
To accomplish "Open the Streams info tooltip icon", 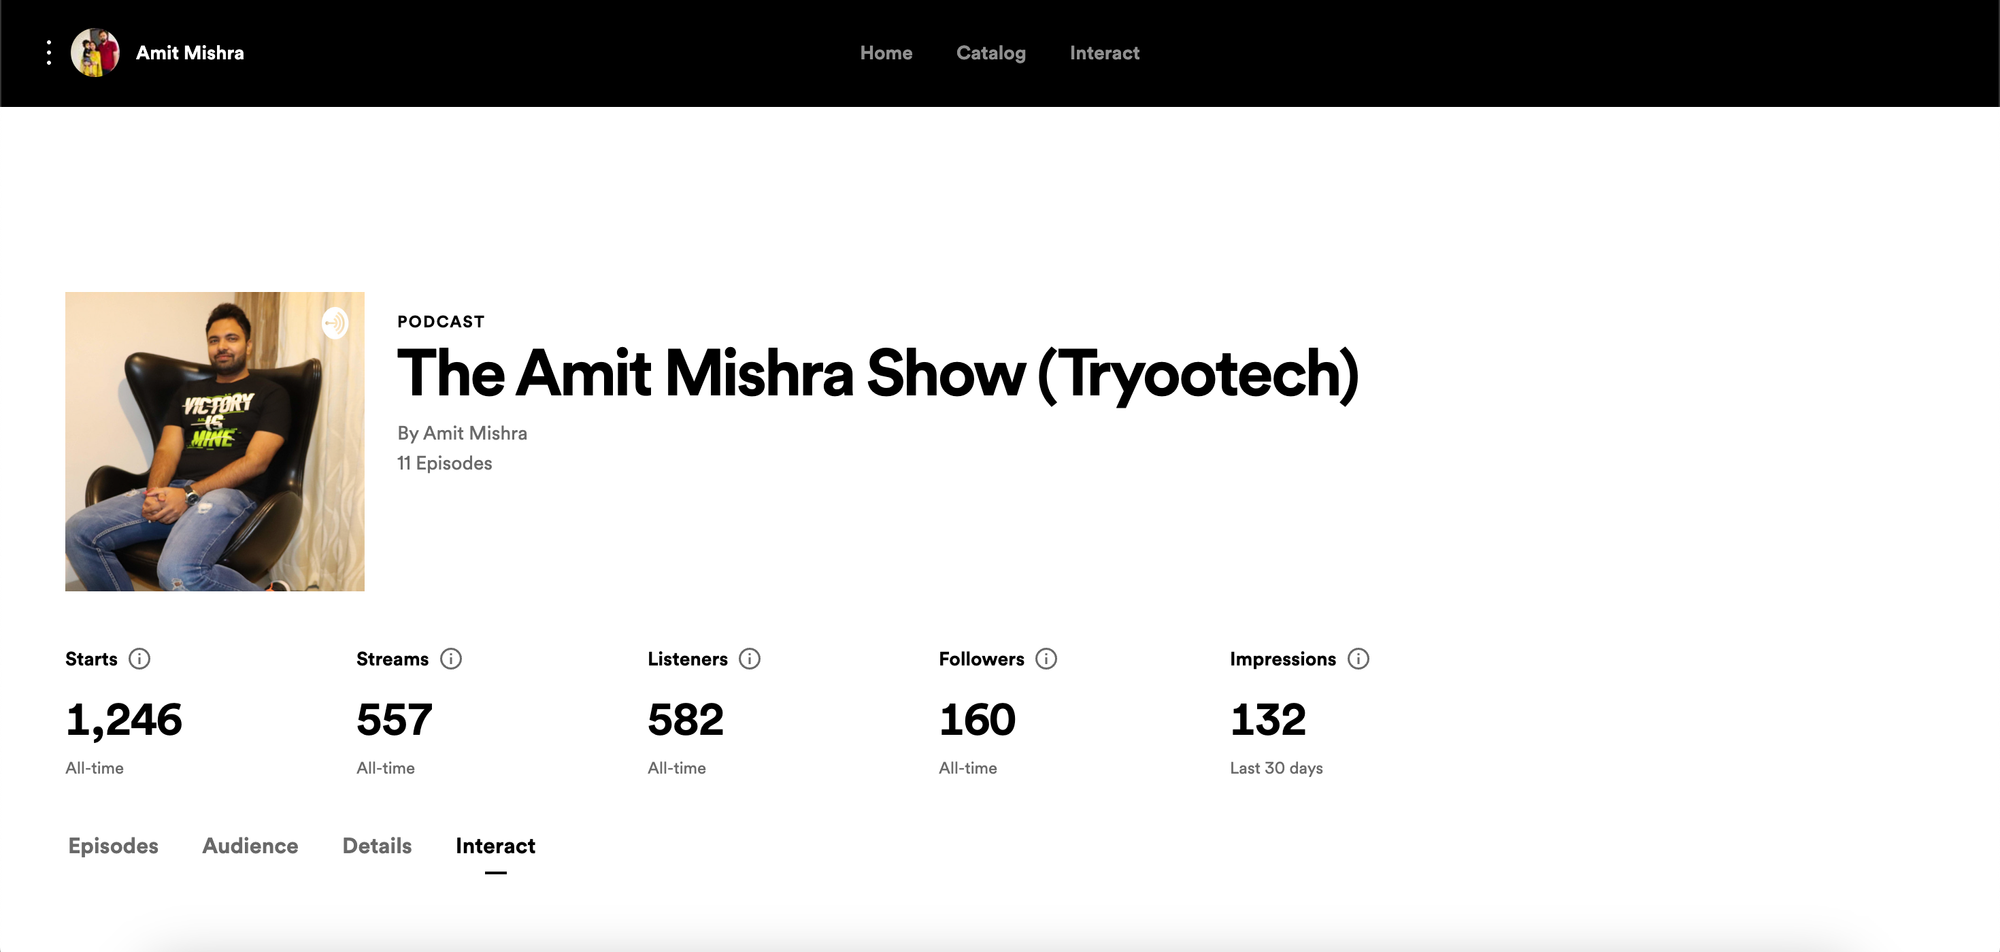I will click(451, 659).
